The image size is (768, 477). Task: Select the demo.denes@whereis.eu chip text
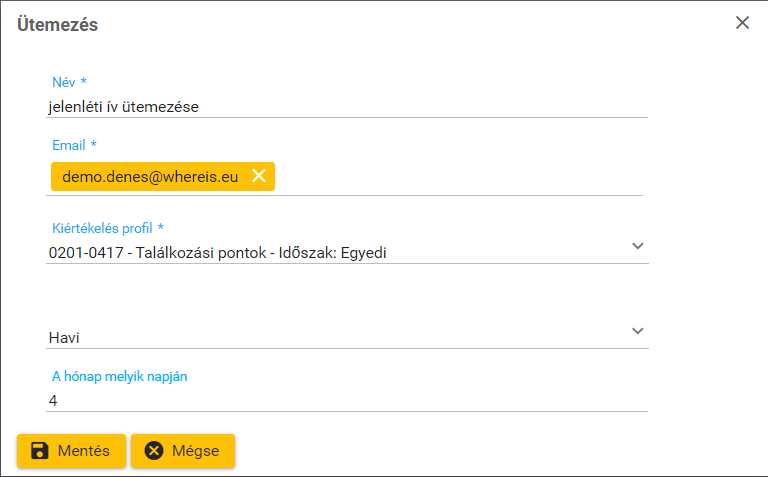150,177
